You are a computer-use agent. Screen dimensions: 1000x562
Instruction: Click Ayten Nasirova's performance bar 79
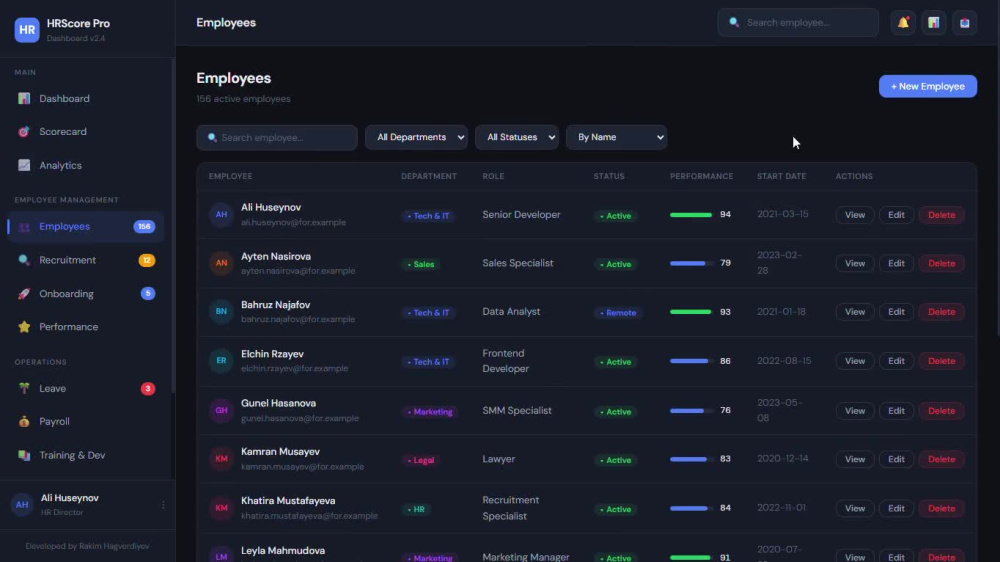coord(692,263)
